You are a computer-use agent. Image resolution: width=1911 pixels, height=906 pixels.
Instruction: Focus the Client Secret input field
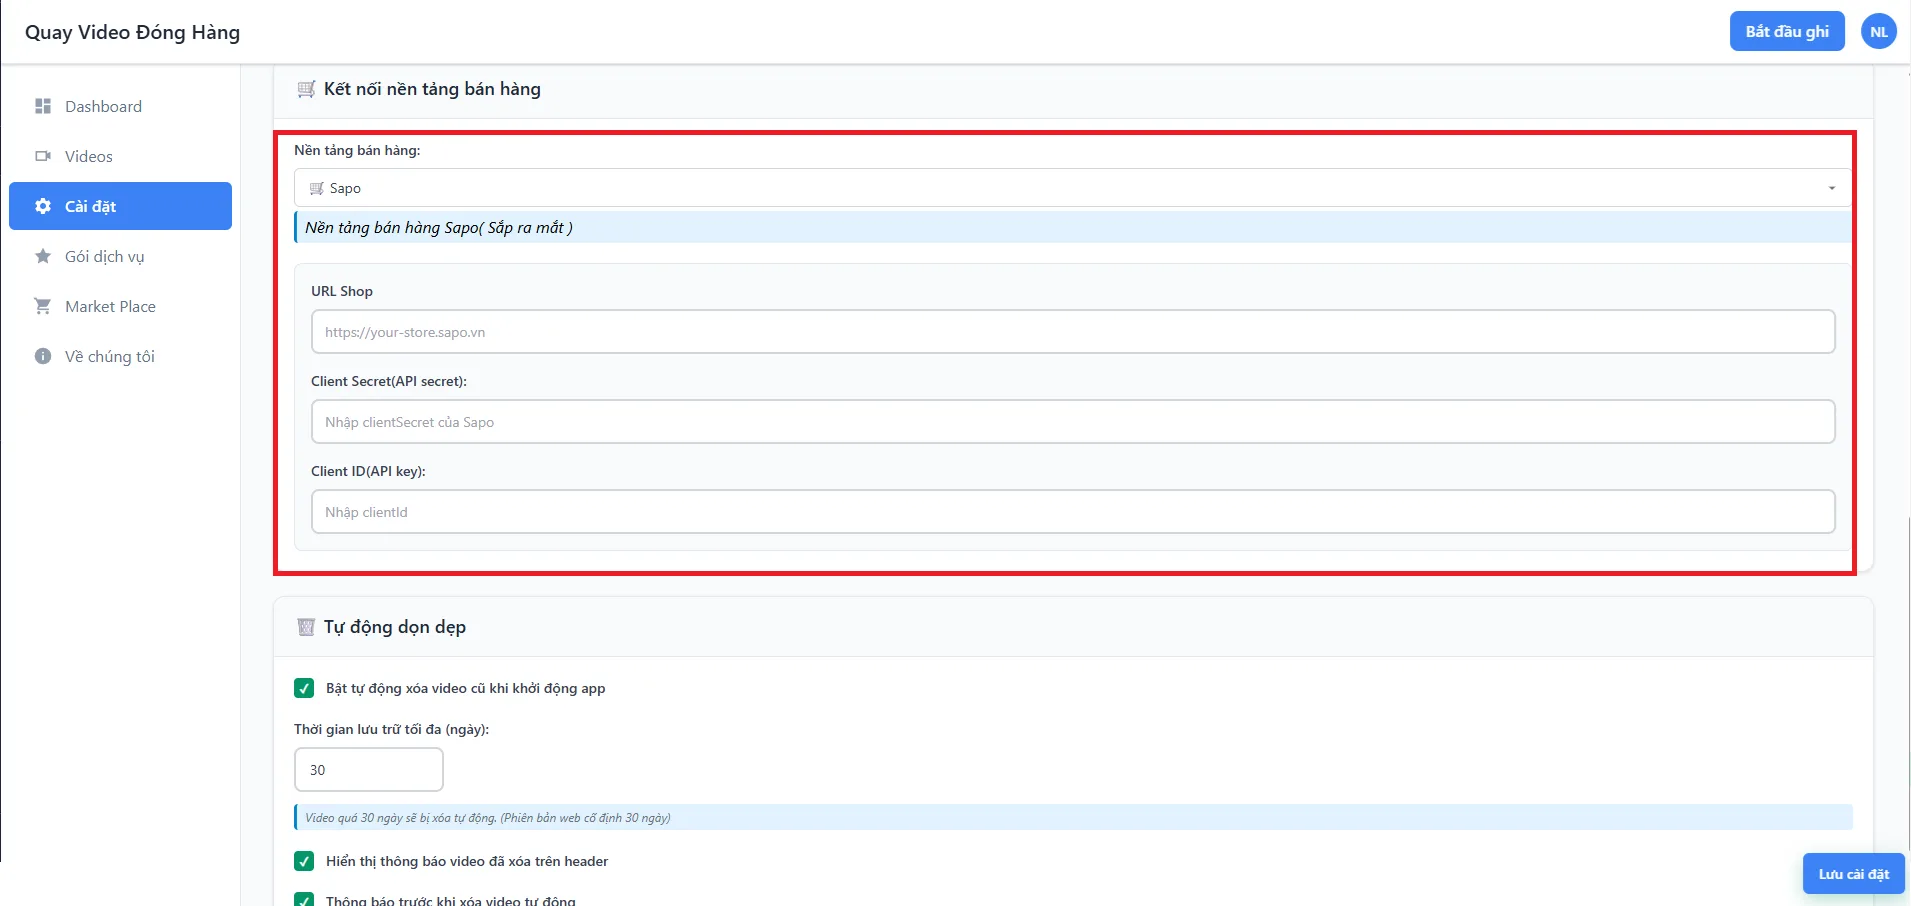pyautogui.click(x=1073, y=422)
